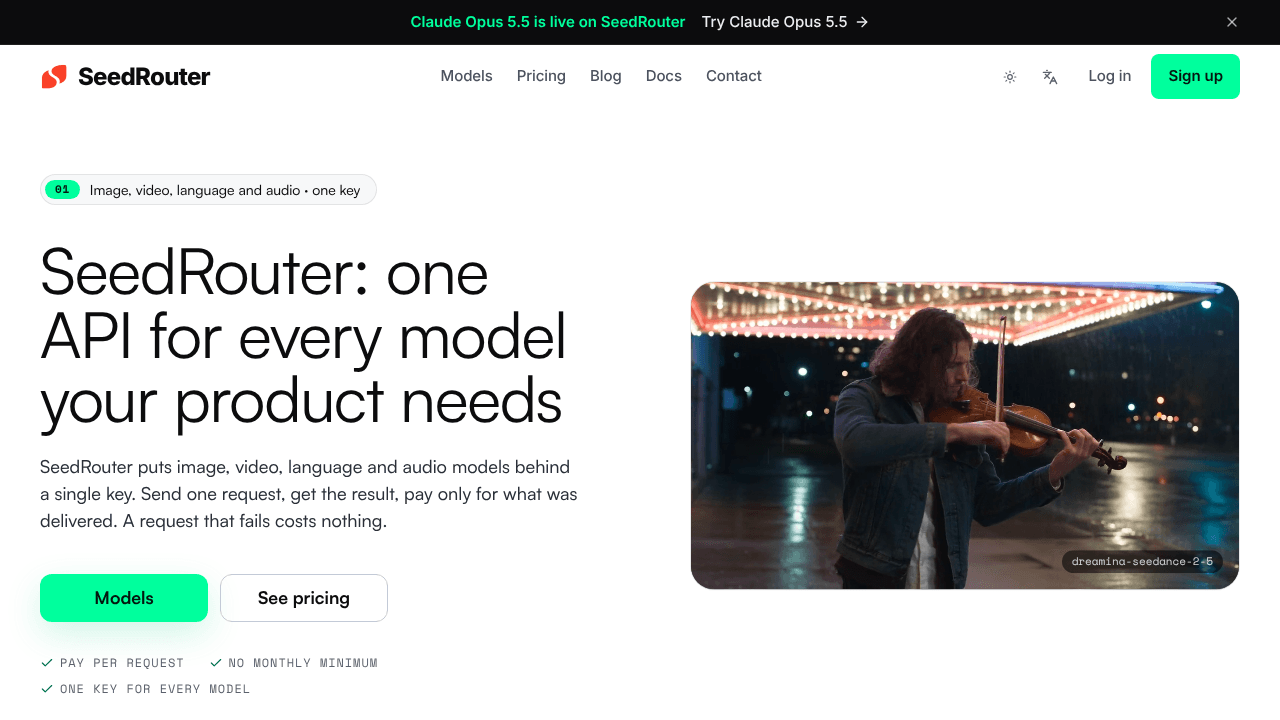This screenshot has height=720, width=1280.
Task: Go to Pricing in the navigation
Action: (x=541, y=76)
